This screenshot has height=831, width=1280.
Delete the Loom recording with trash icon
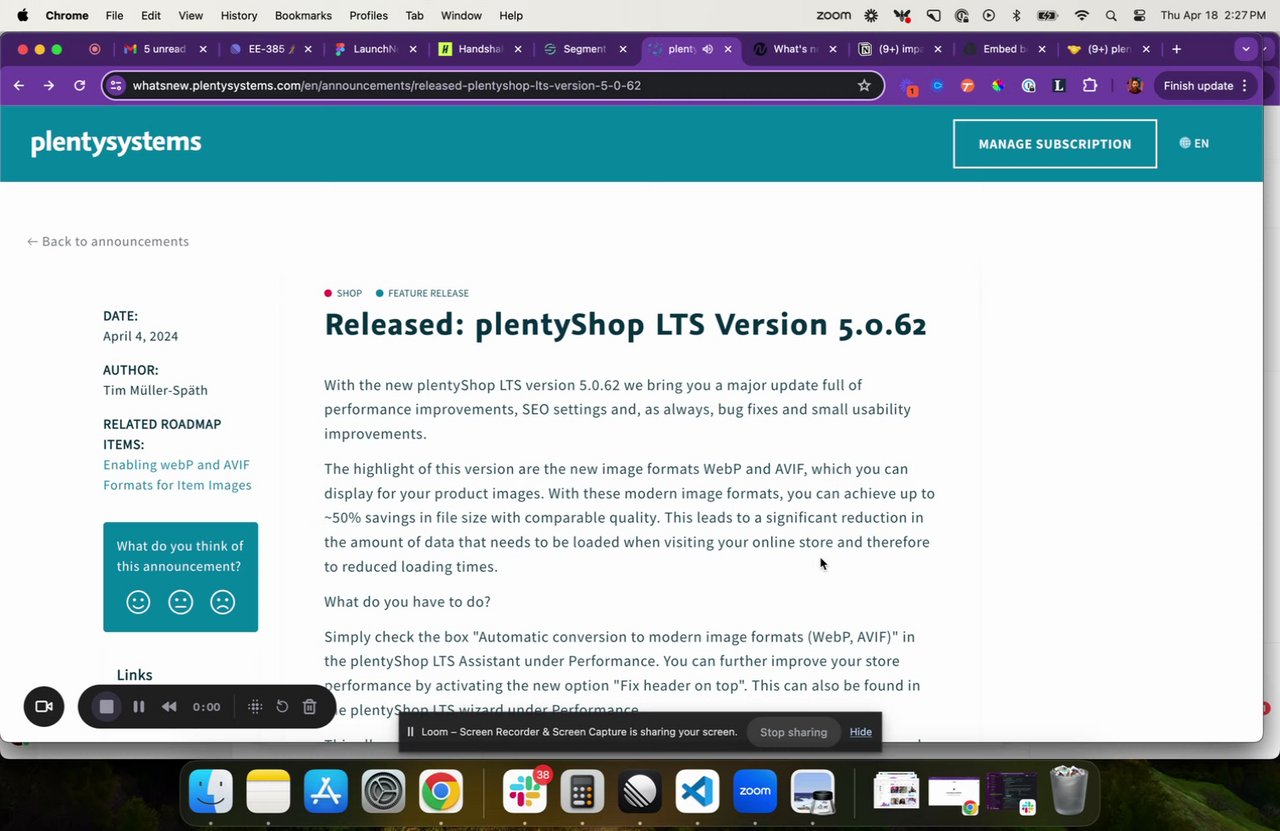pyautogui.click(x=310, y=707)
